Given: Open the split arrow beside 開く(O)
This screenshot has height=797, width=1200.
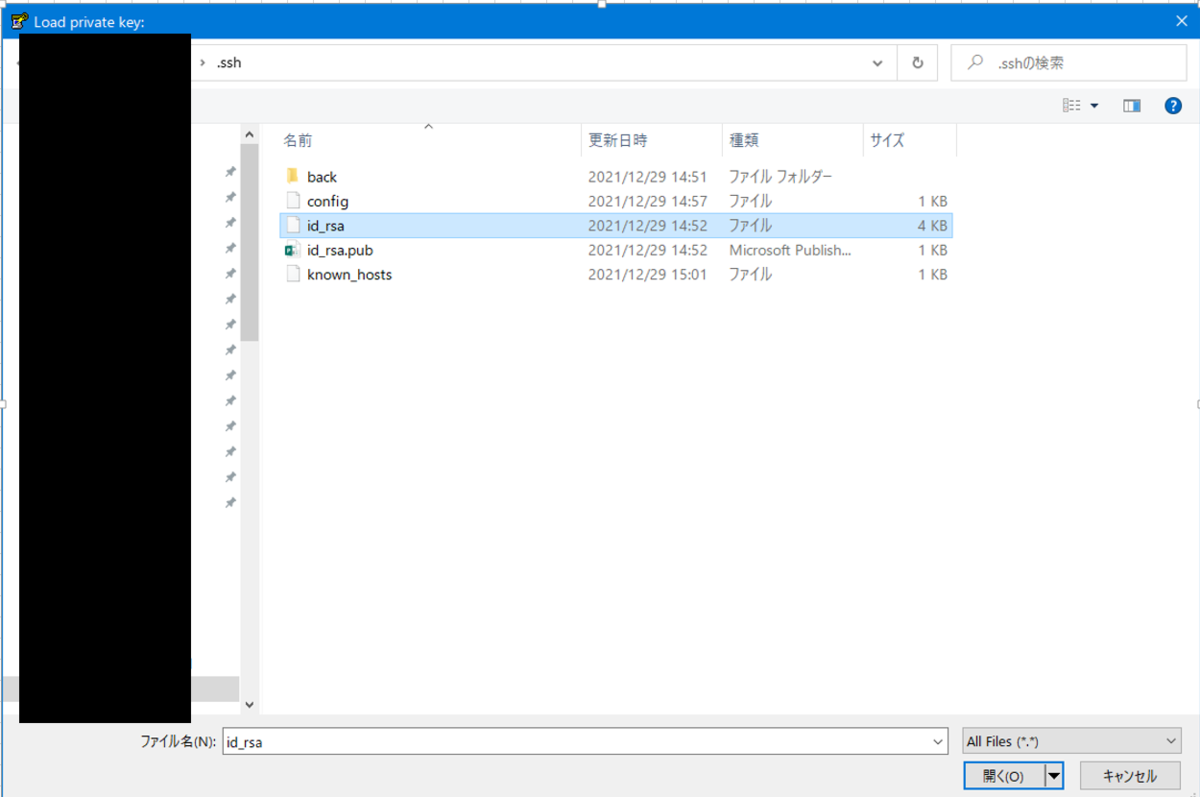Looking at the screenshot, I should point(1053,775).
